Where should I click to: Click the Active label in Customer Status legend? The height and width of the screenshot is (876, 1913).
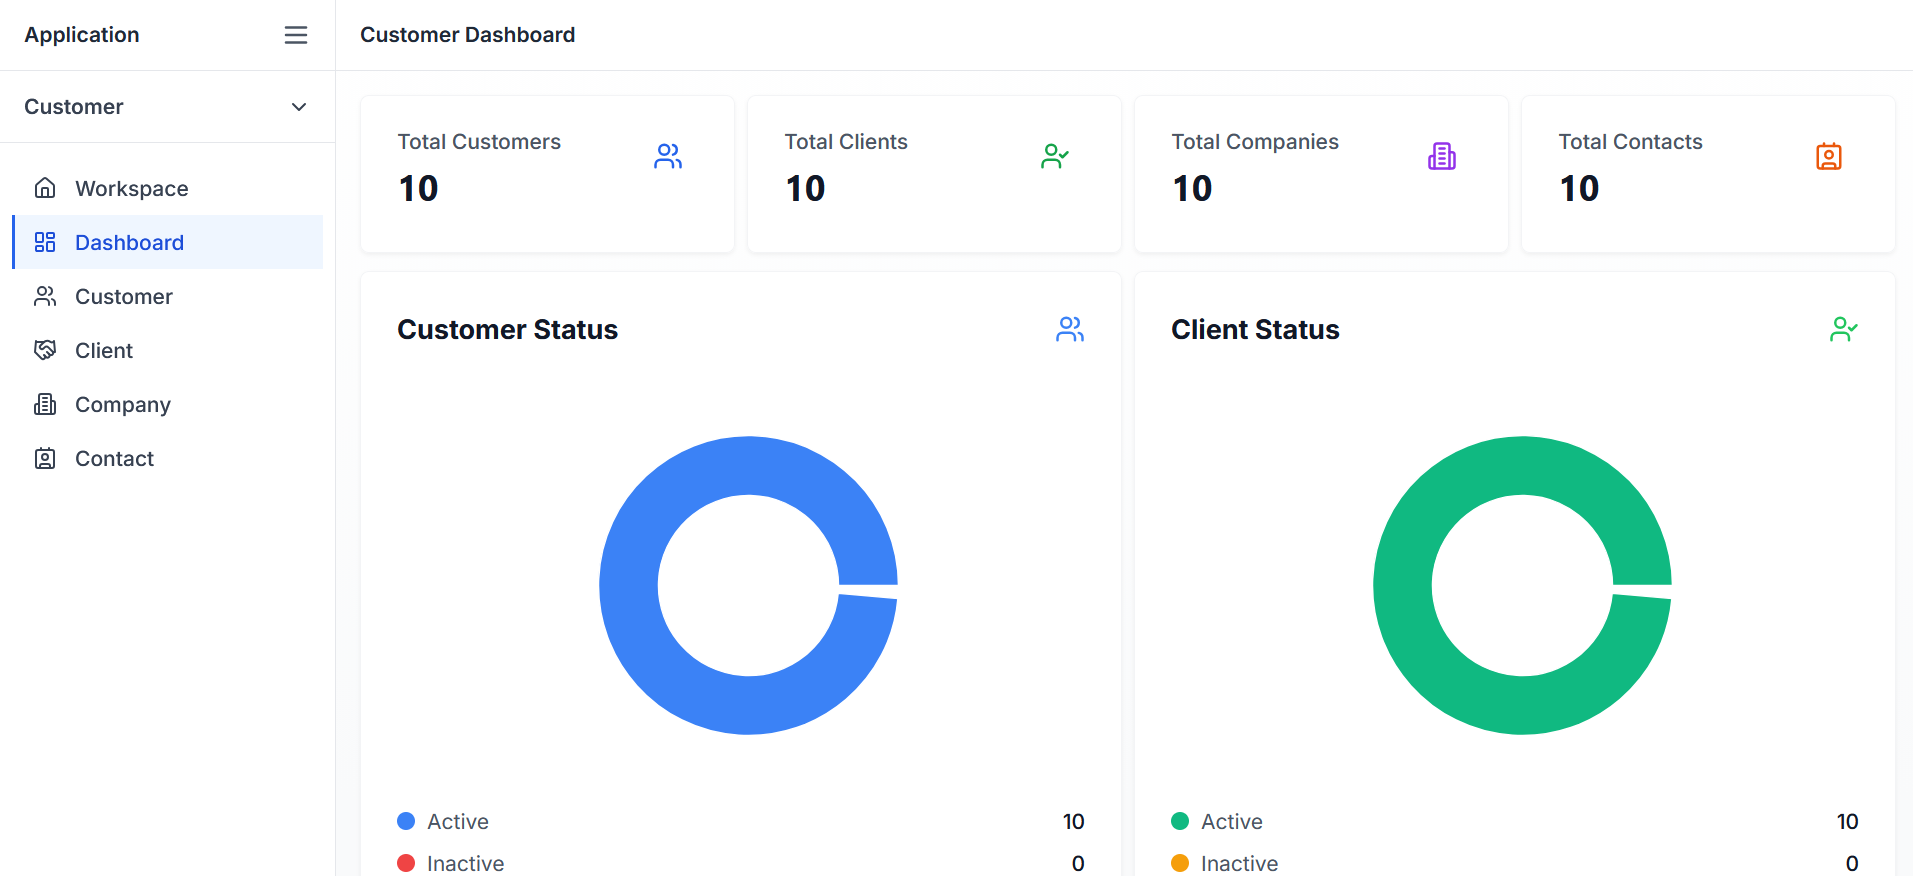[458, 821]
